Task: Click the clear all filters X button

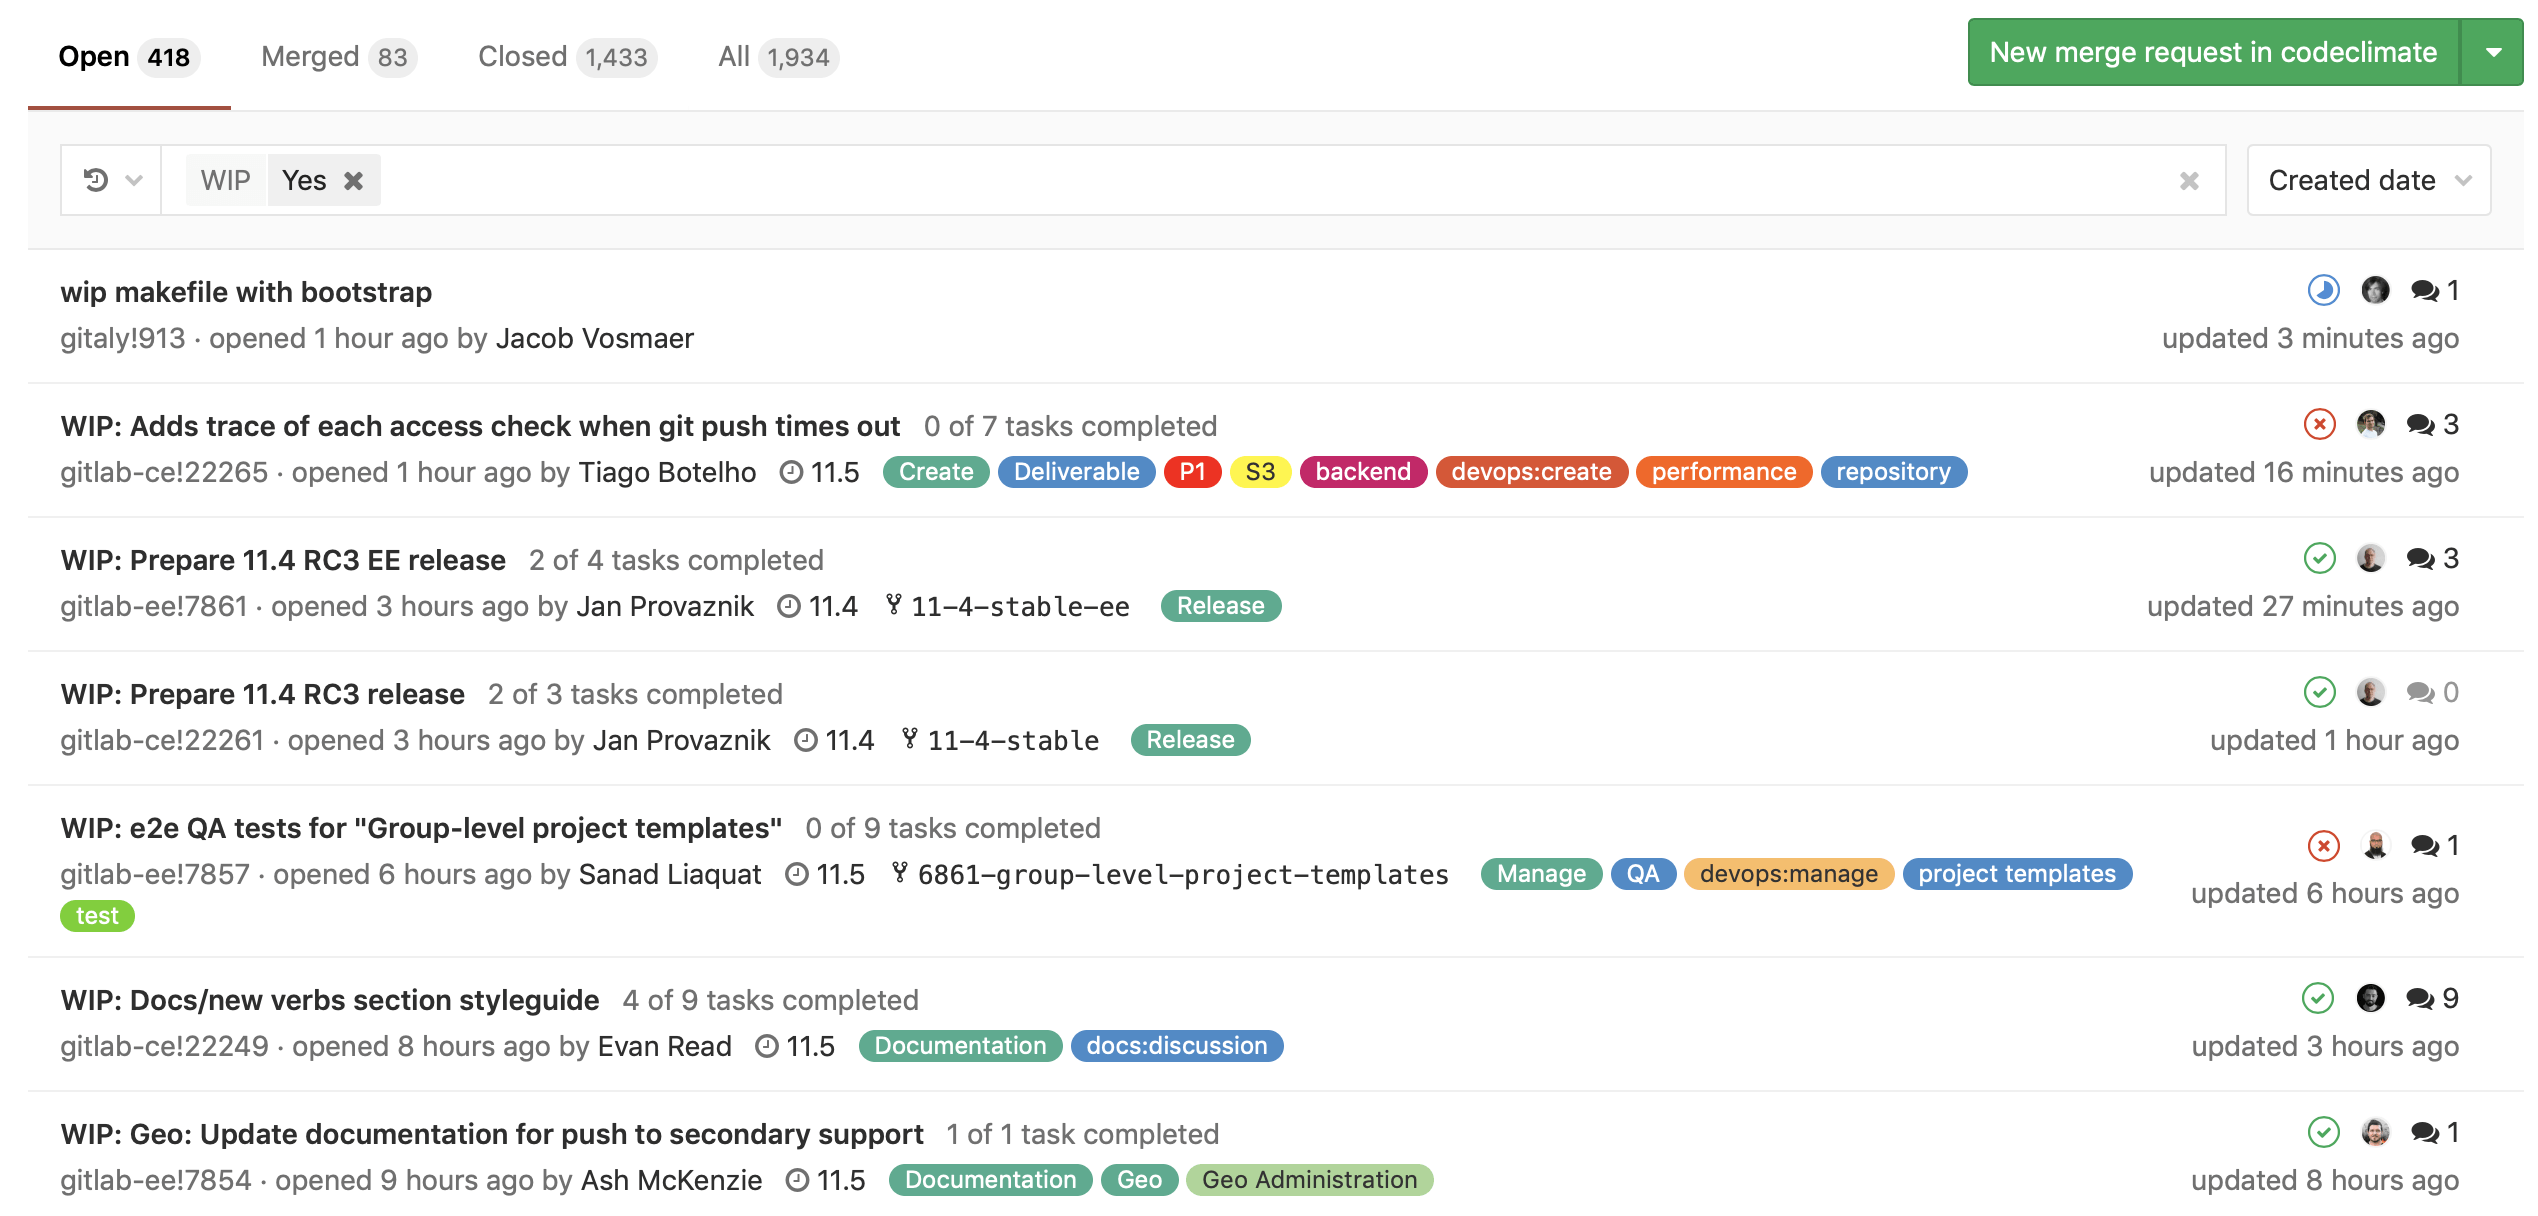Action: pyautogui.click(x=2188, y=180)
